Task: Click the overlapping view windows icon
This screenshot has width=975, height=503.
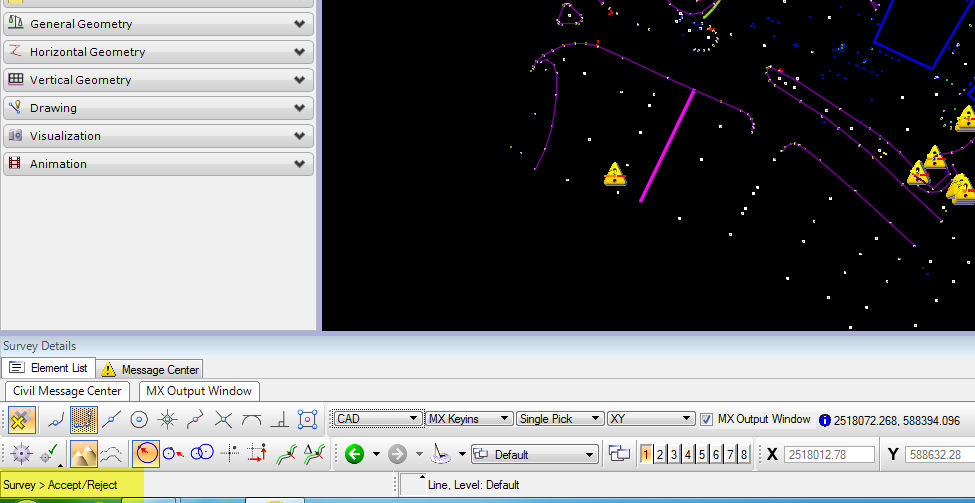Action: point(619,455)
